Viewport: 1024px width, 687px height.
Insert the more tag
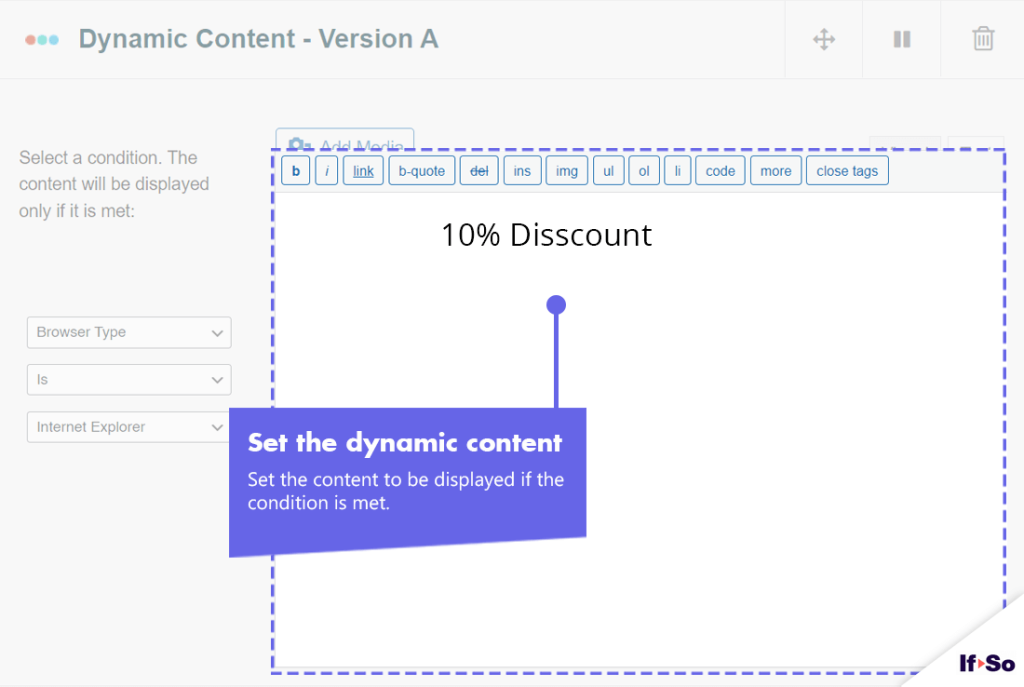776,171
